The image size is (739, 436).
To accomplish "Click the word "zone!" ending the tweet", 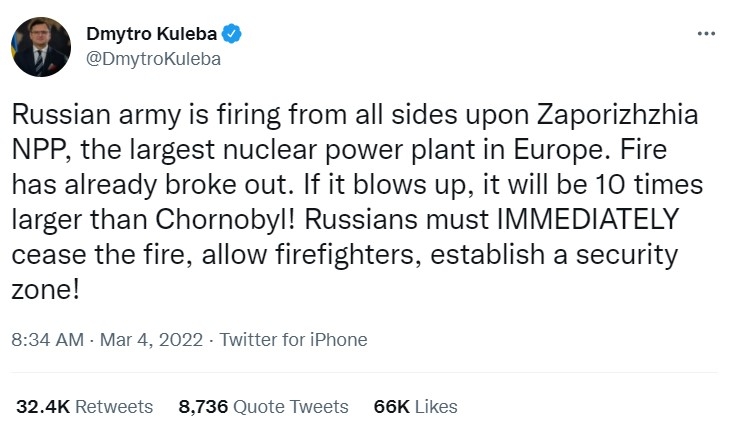I will click(x=46, y=289).
